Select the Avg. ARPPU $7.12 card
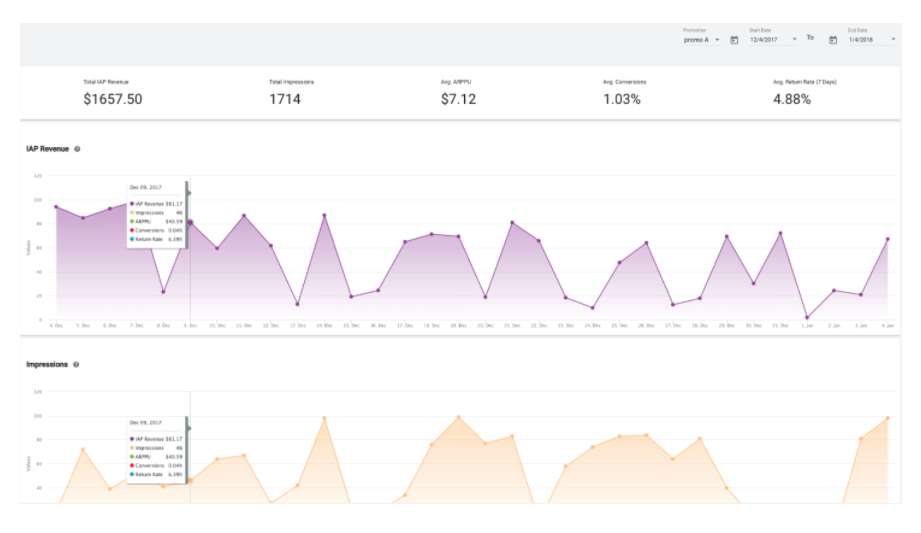The image size is (921, 533). 458,92
